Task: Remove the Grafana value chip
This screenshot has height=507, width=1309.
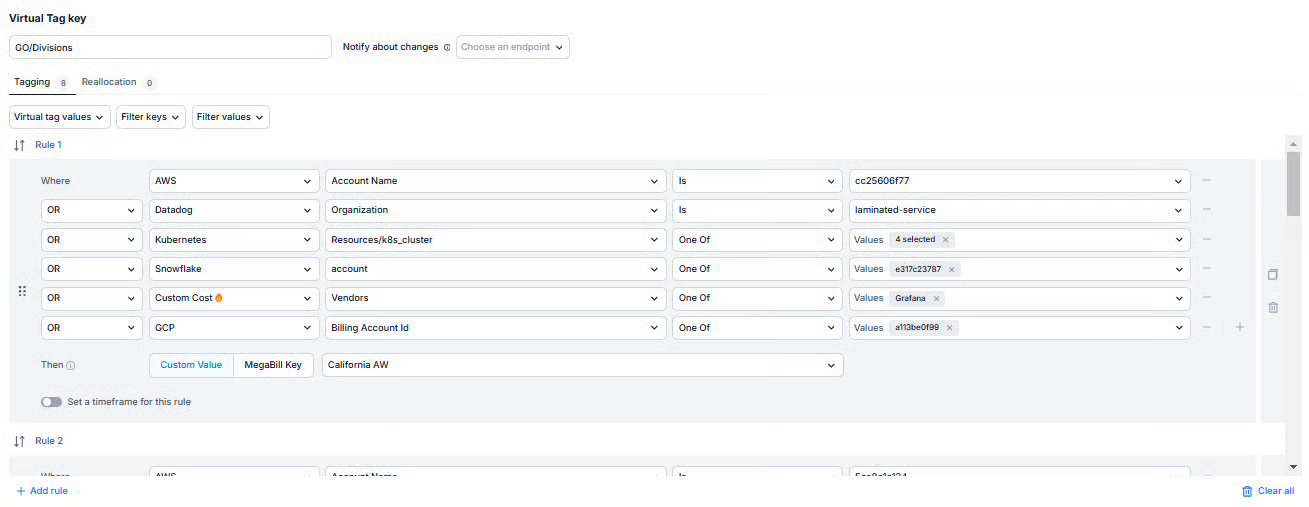Action: 936,298
